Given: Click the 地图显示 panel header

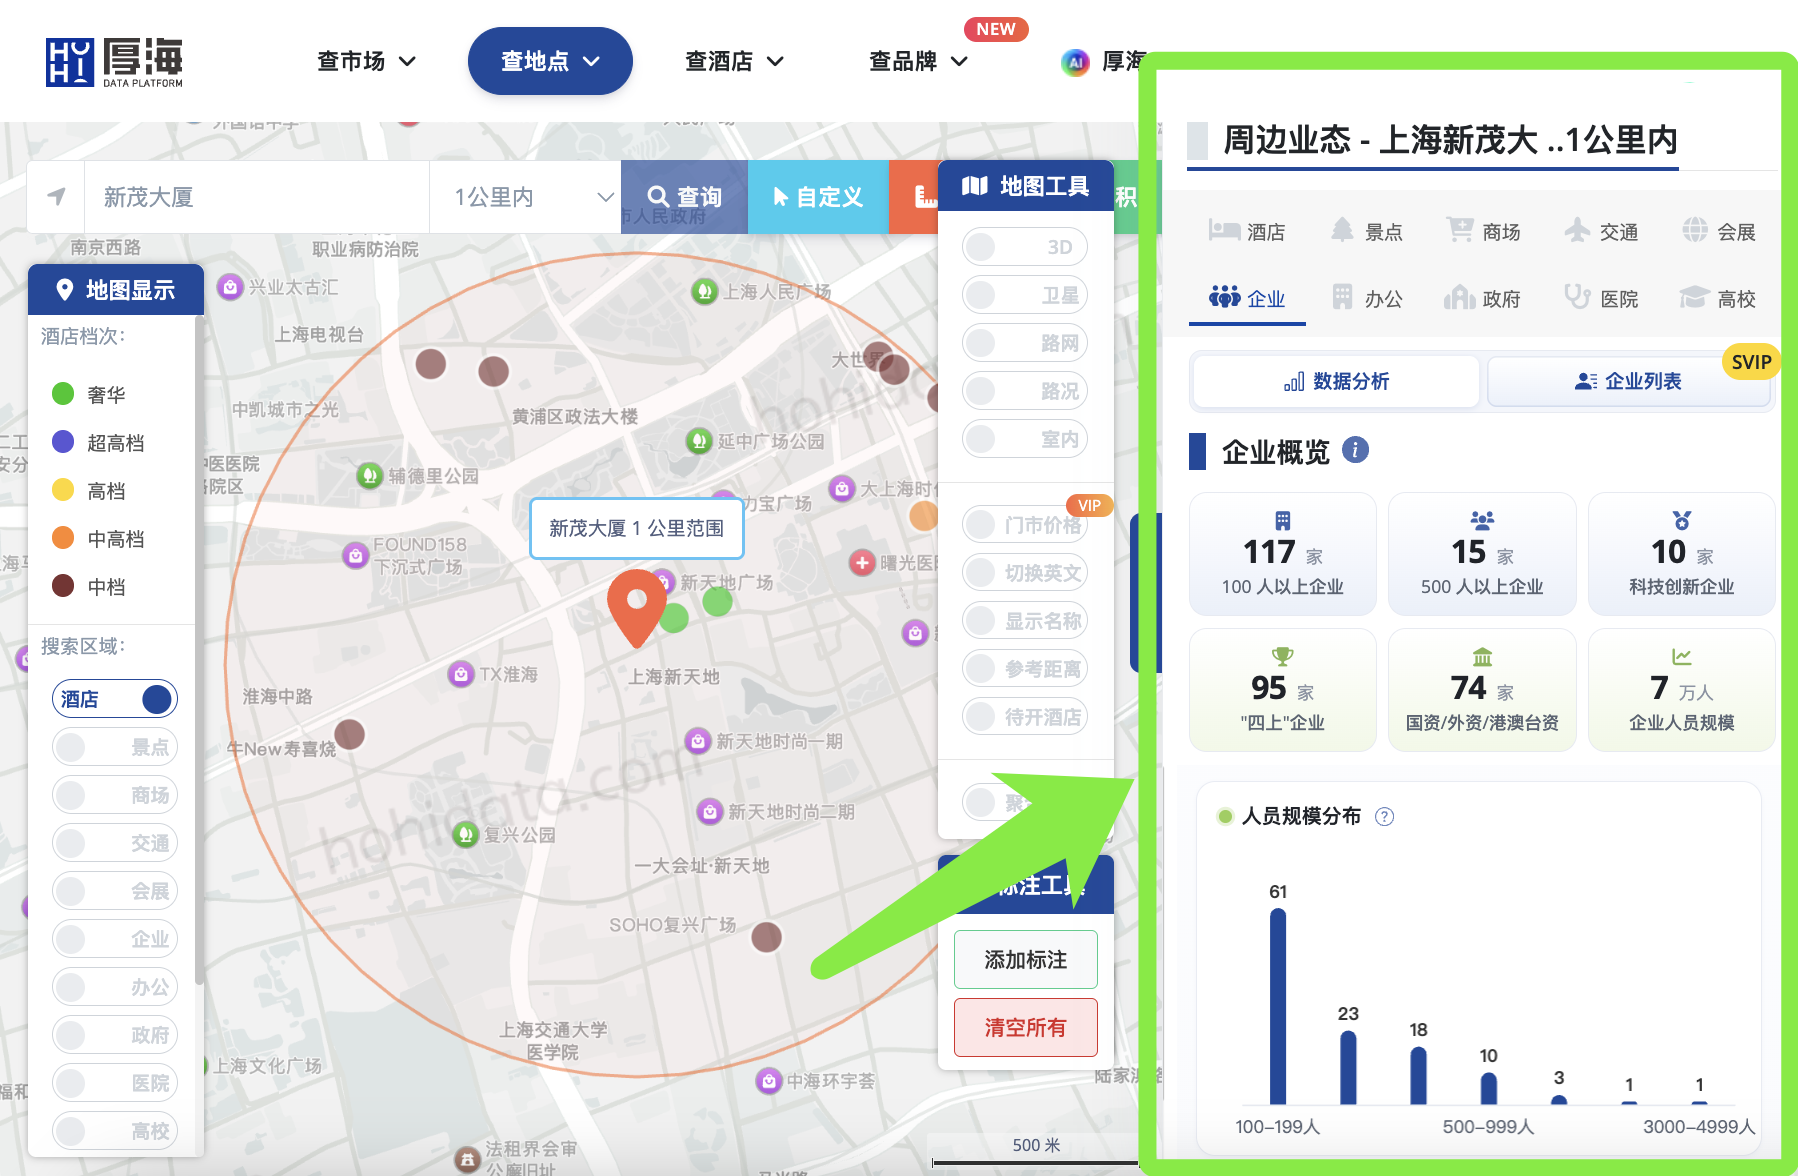Looking at the screenshot, I should [116, 290].
